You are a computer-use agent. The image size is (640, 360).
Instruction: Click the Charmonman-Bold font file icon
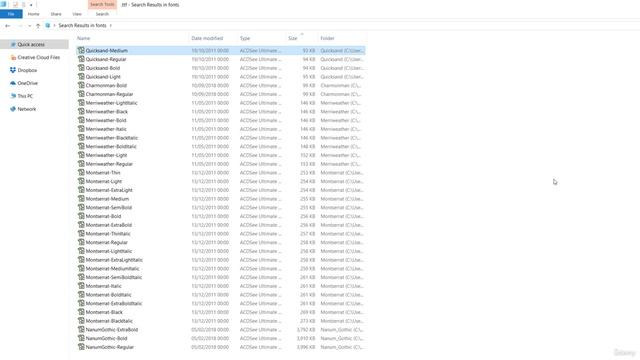81,85
